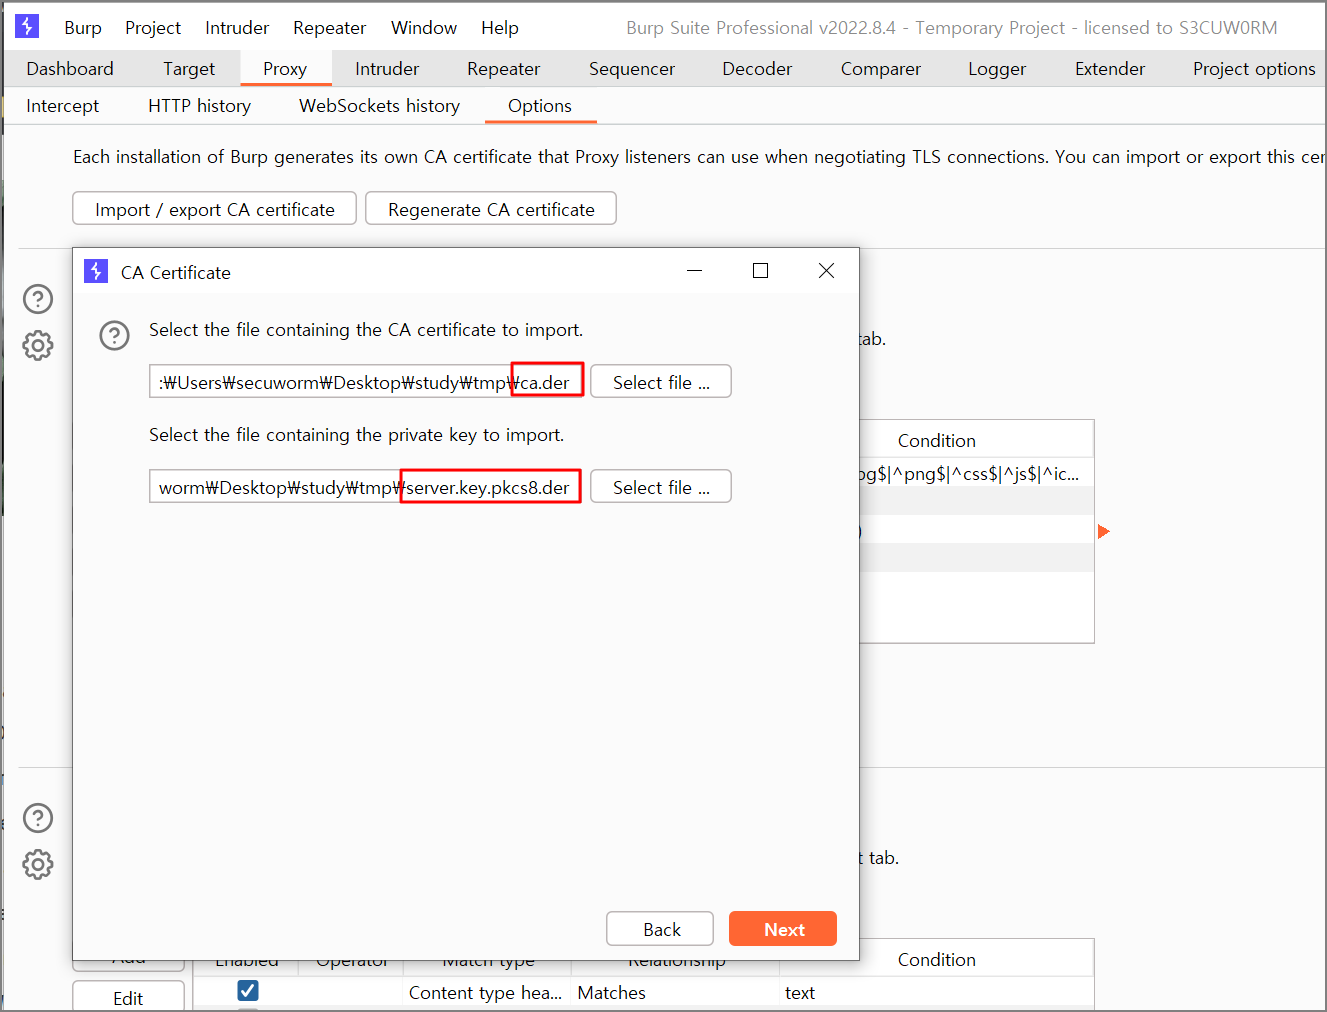Select the 'text' condition cell
The width and height of the screenshot is (1327, 1012).
(x=936, y=993)
